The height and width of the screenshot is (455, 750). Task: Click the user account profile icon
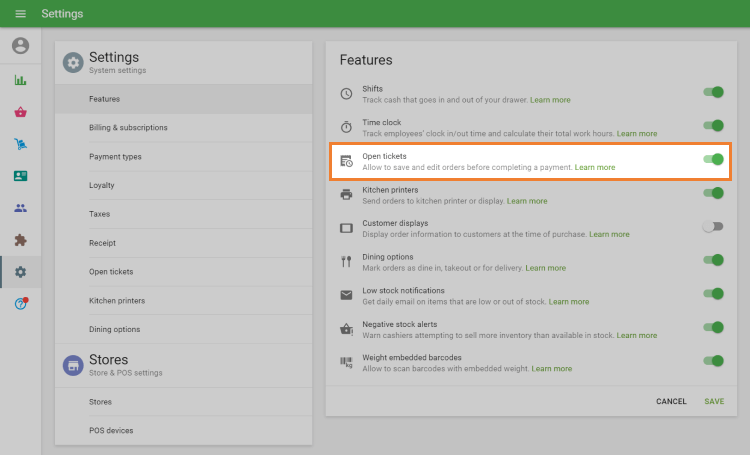pos(20,46)
